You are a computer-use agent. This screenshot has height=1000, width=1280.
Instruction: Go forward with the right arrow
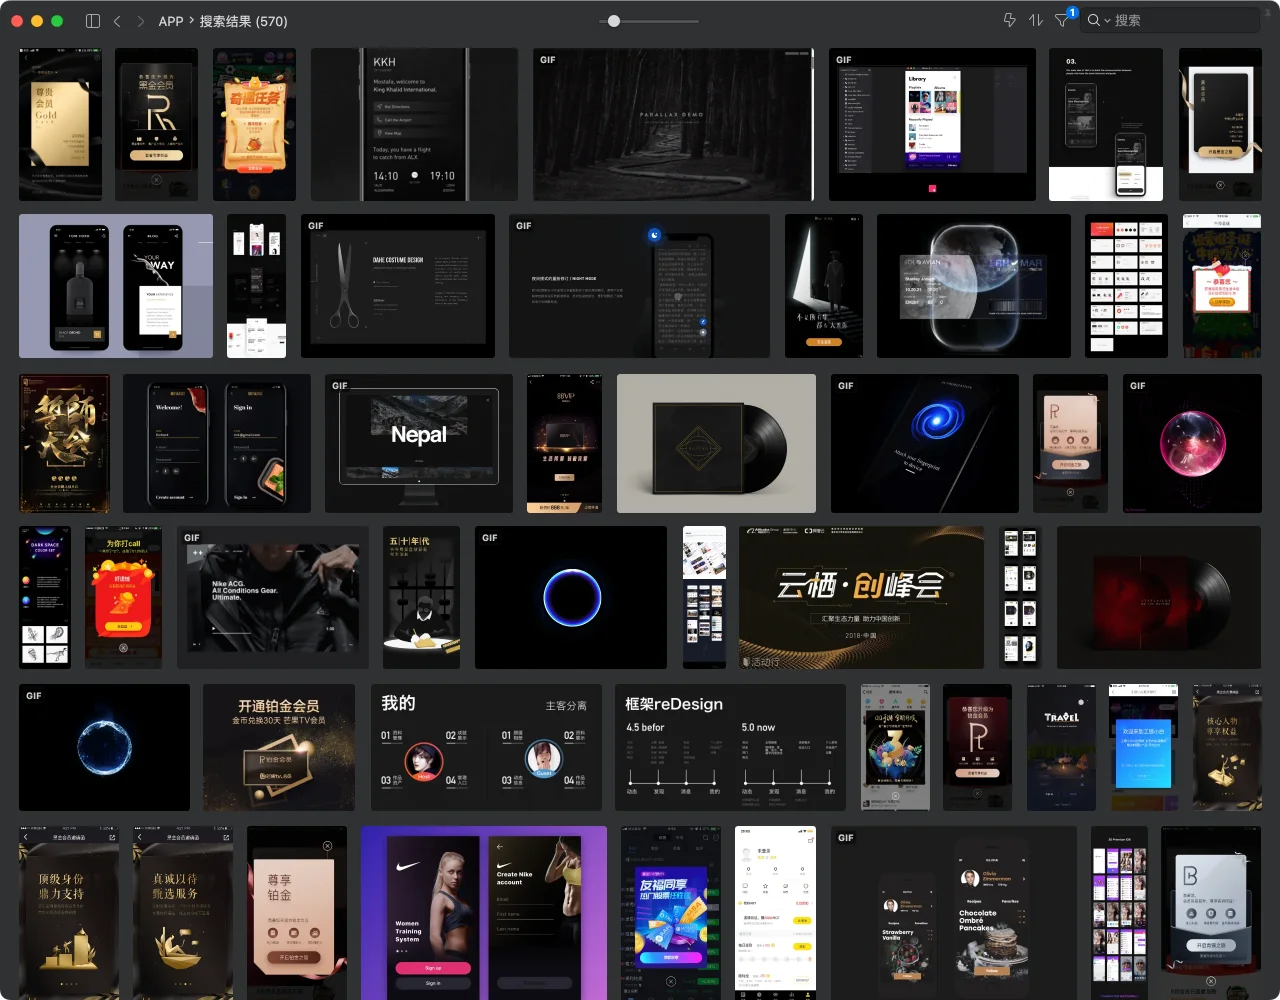[140, 21]
